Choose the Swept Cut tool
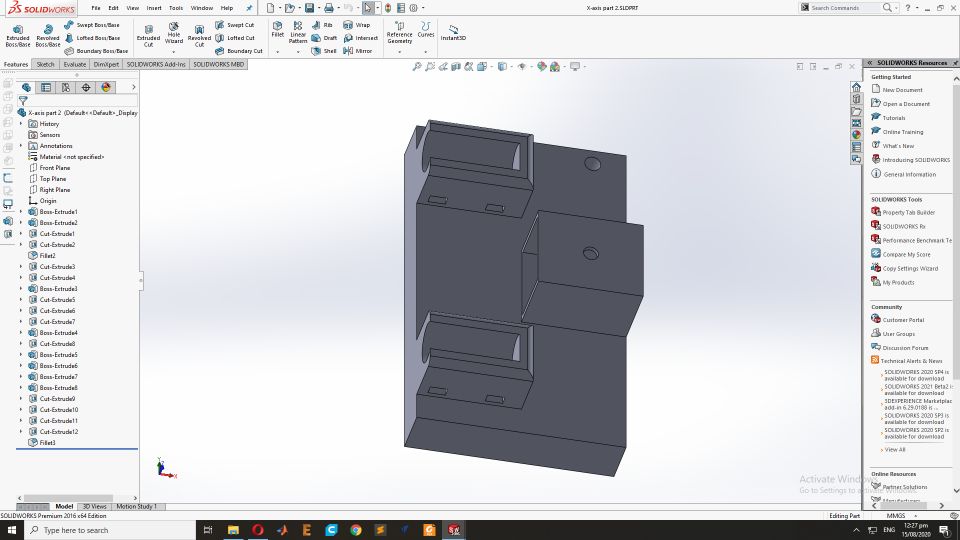Viewport: 960px width, 540px height. click(234, 25)
